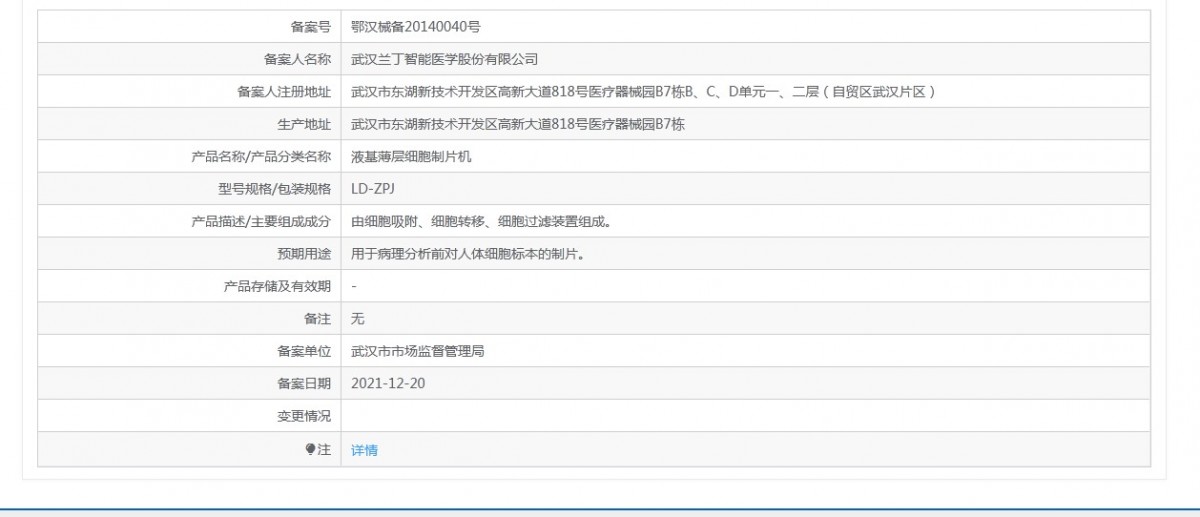The height and width of the screenshot is (517, 1200).
Task: Select the model value LD-ZPJ
Action: pos(373,189)
